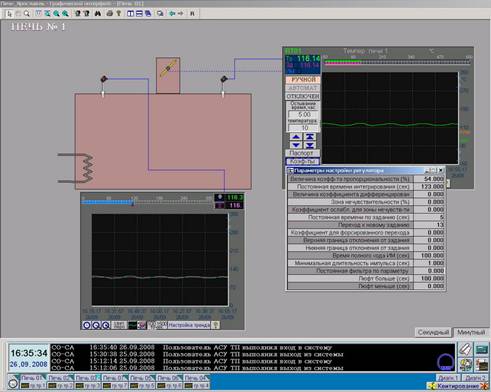Click the Диагн 1 button
This screenshot has width=491, height=392.
(x=448, y=378)
